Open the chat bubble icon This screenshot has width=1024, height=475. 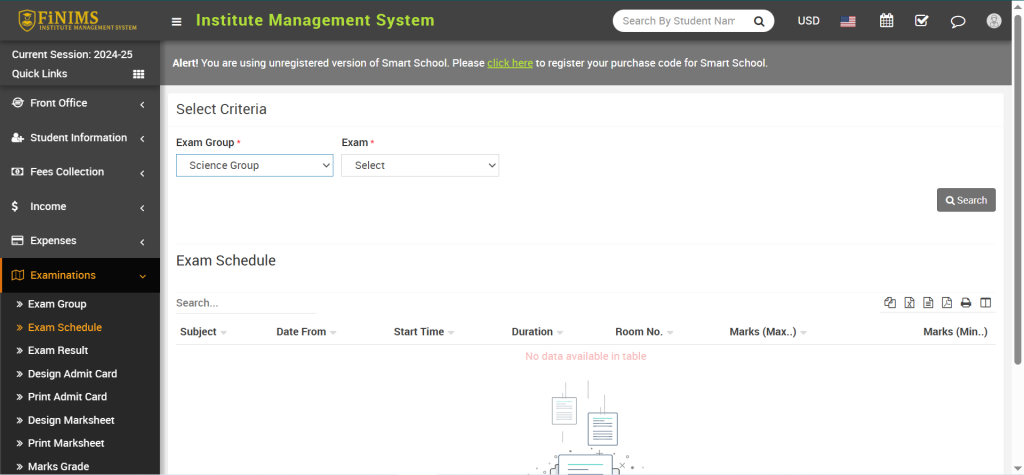pos(957,21)
